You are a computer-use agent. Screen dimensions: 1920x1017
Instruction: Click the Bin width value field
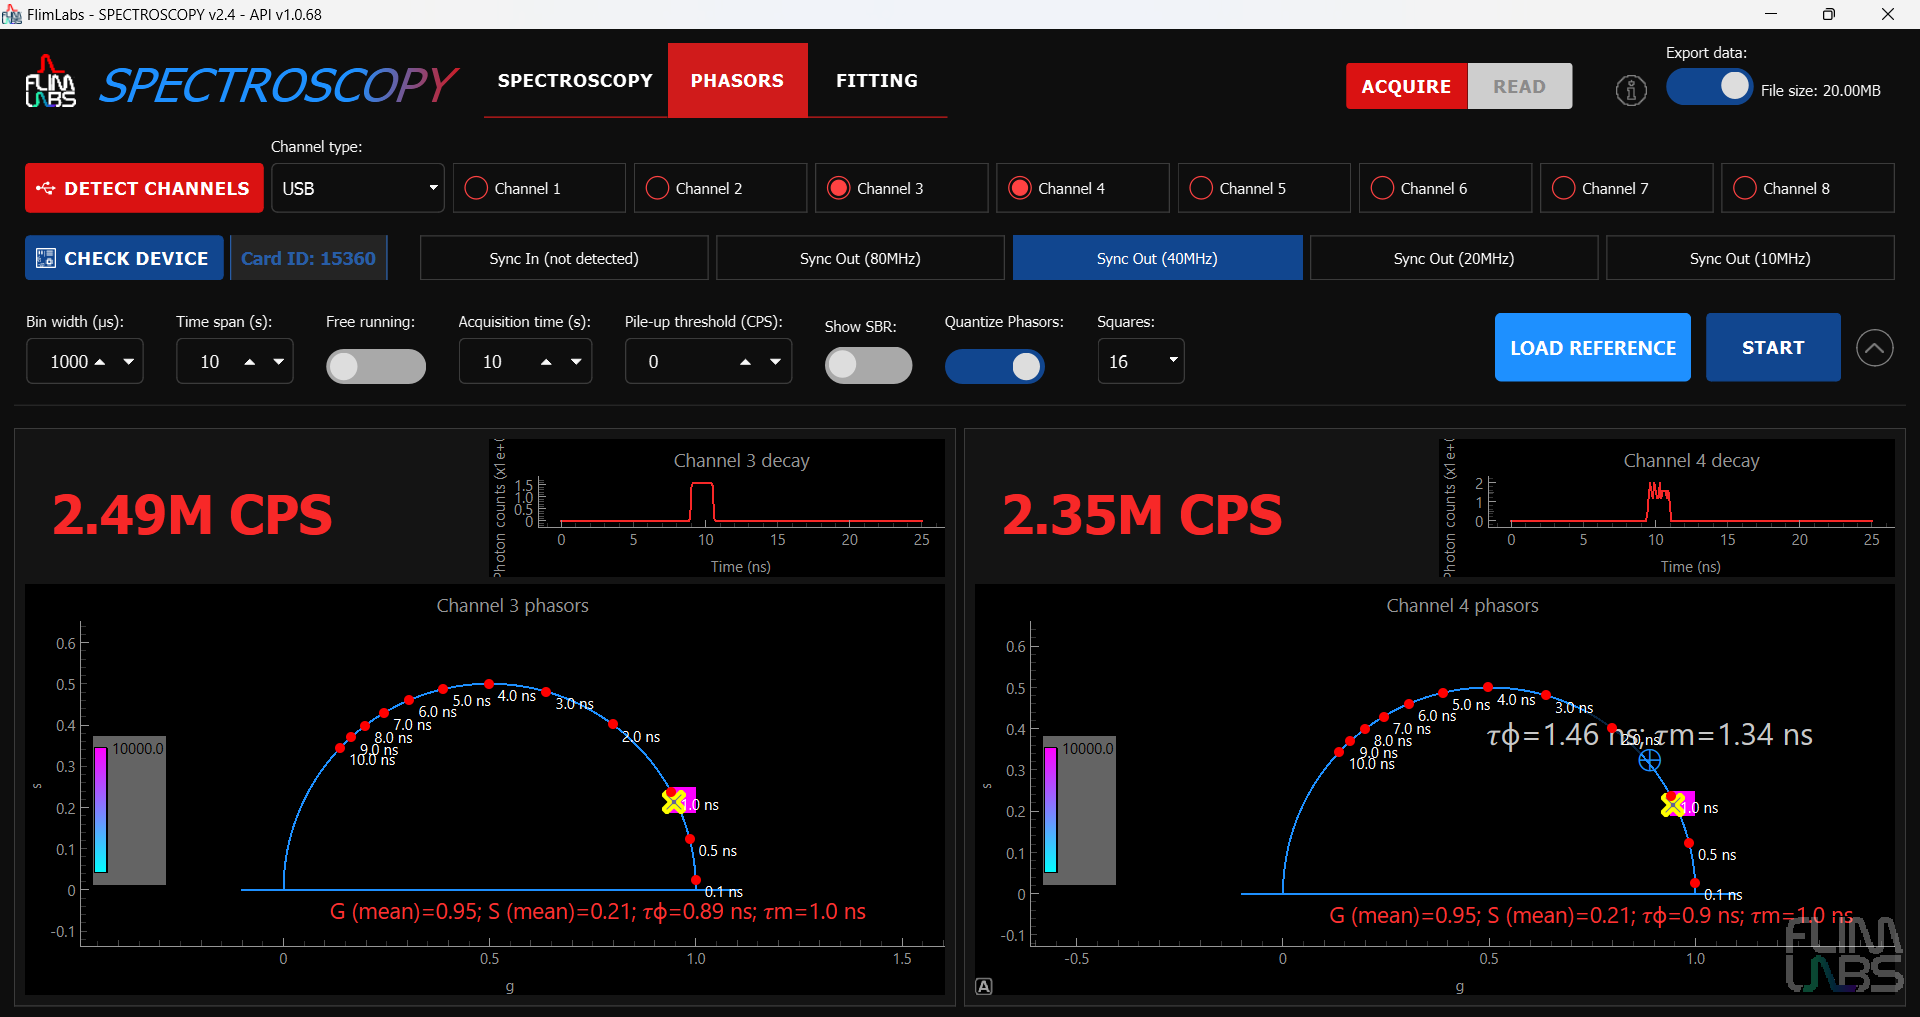(x=70, y=361)
